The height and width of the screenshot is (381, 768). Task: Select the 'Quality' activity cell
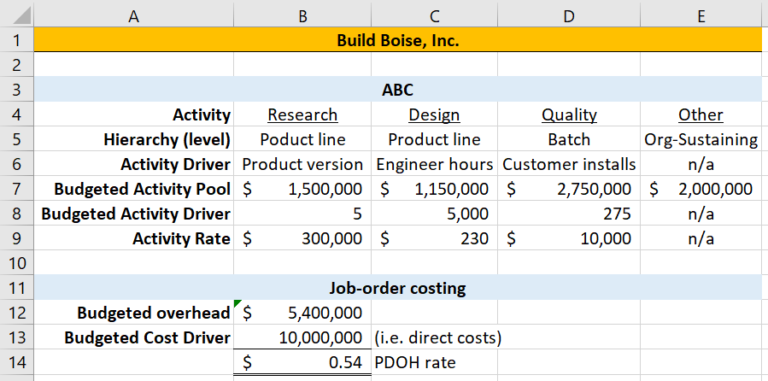click(569, 115)
